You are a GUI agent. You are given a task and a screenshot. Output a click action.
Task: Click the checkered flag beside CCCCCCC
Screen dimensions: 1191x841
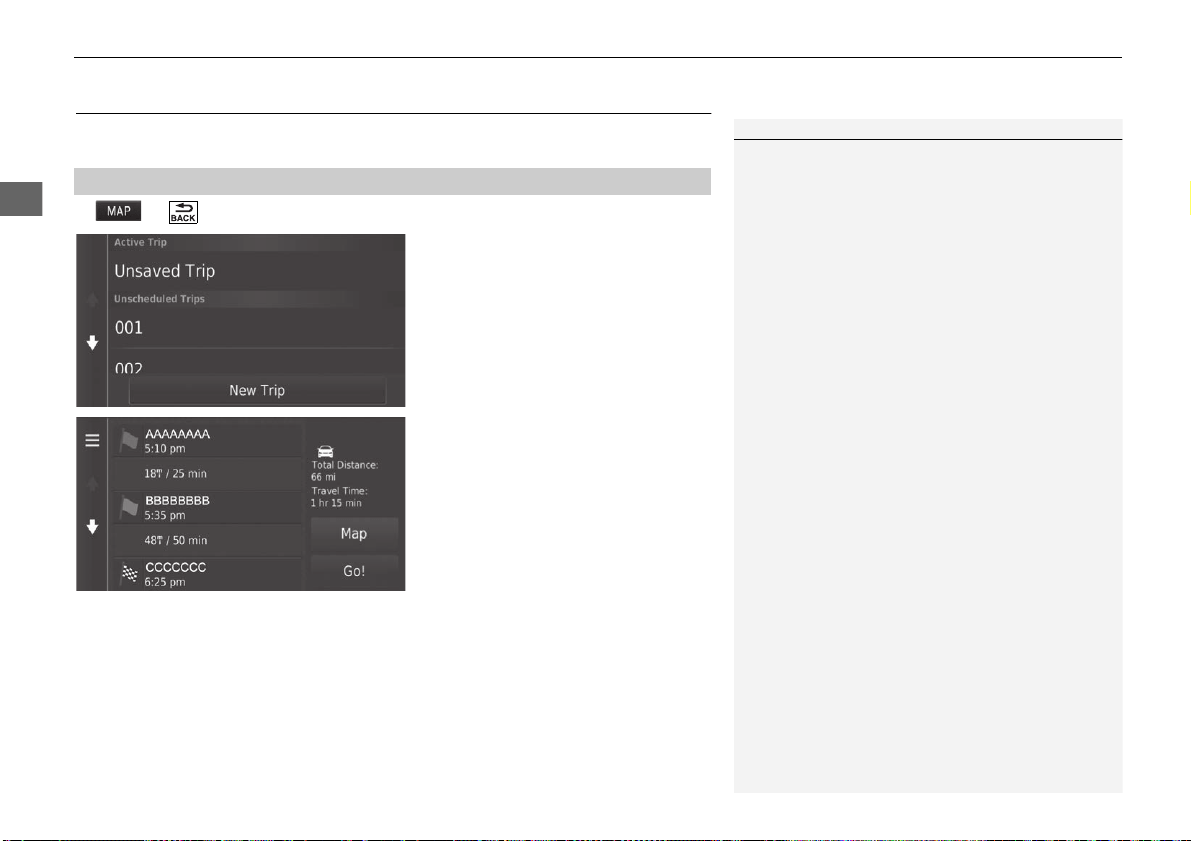(129, 574)
